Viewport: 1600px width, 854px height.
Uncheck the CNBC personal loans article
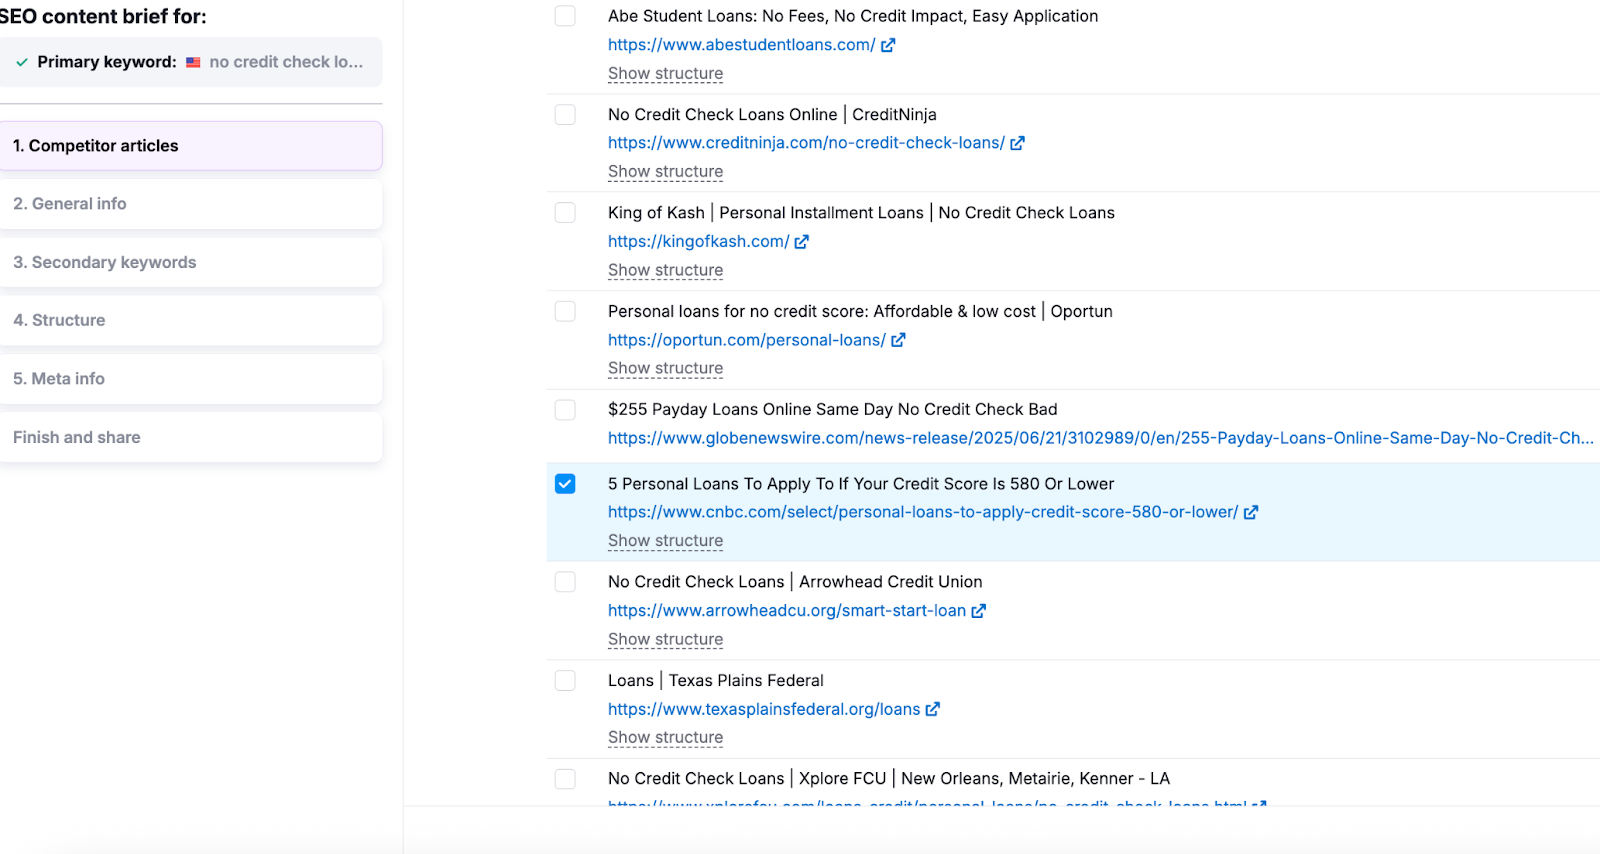tap(565, 484)
